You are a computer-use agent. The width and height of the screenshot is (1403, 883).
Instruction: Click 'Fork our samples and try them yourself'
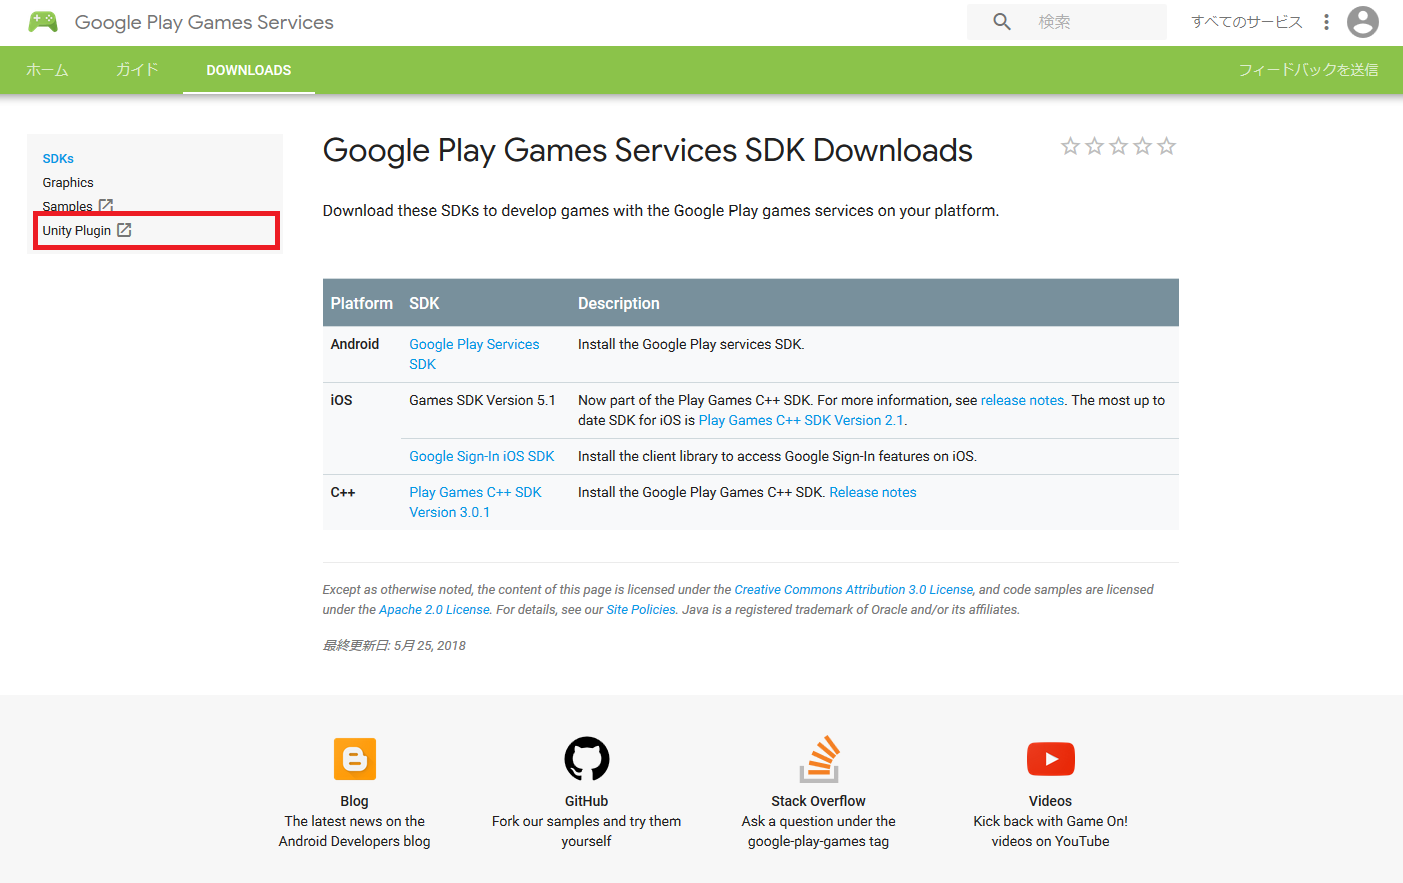pos(586,831)
